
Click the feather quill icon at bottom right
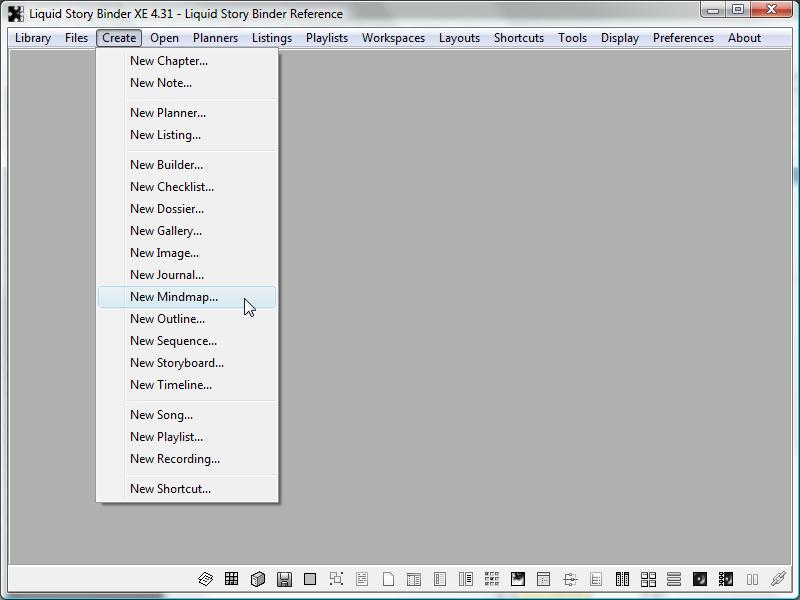(778, 579)
